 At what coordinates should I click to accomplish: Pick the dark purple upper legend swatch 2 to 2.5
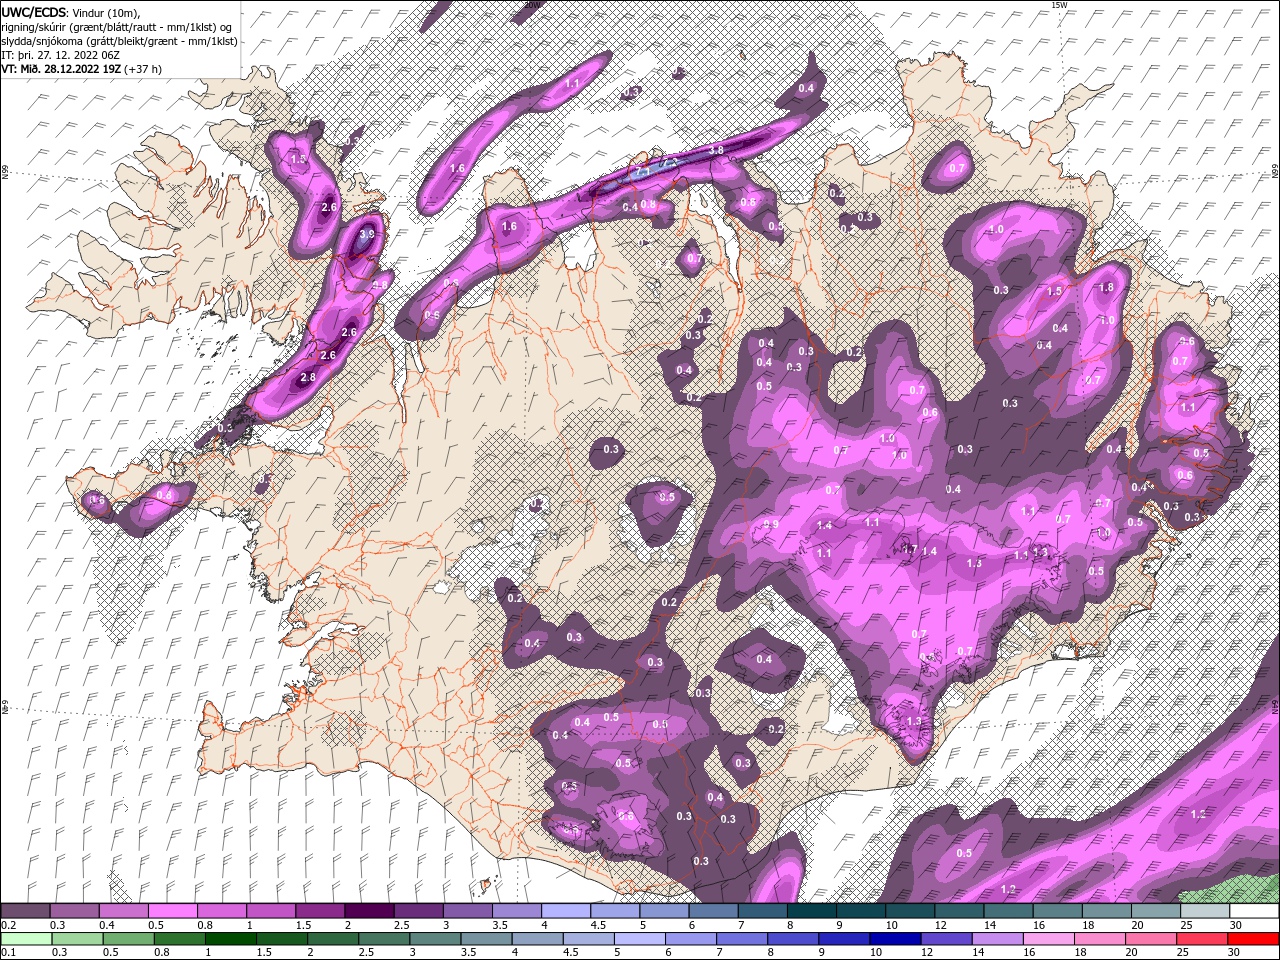[x=368, y=911]
